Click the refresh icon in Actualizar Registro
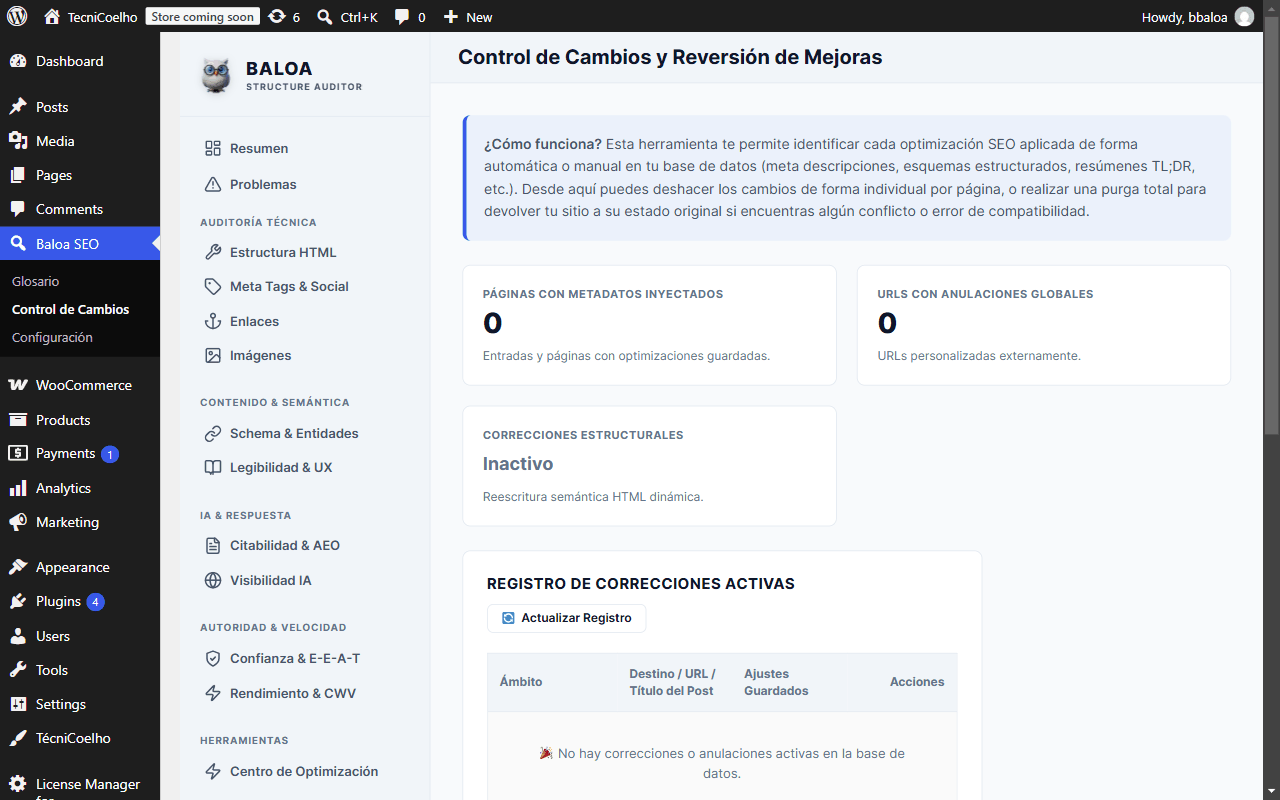 508,618
